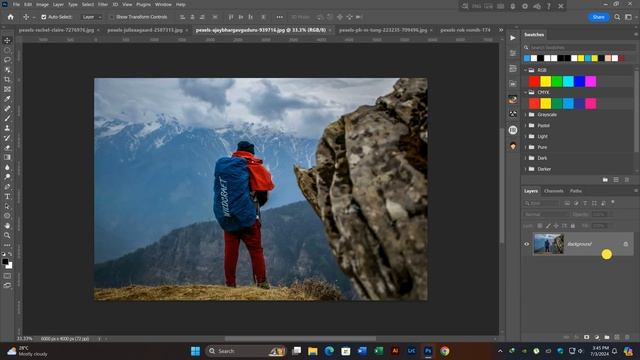Screen dimensions: 640x360
Task: Select the Healing Brush tool
Action: pos(7,109)
